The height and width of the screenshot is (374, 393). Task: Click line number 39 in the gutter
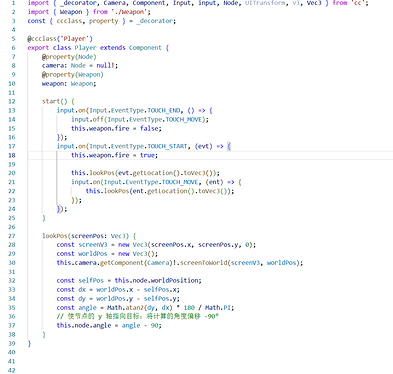click(12, 343)
